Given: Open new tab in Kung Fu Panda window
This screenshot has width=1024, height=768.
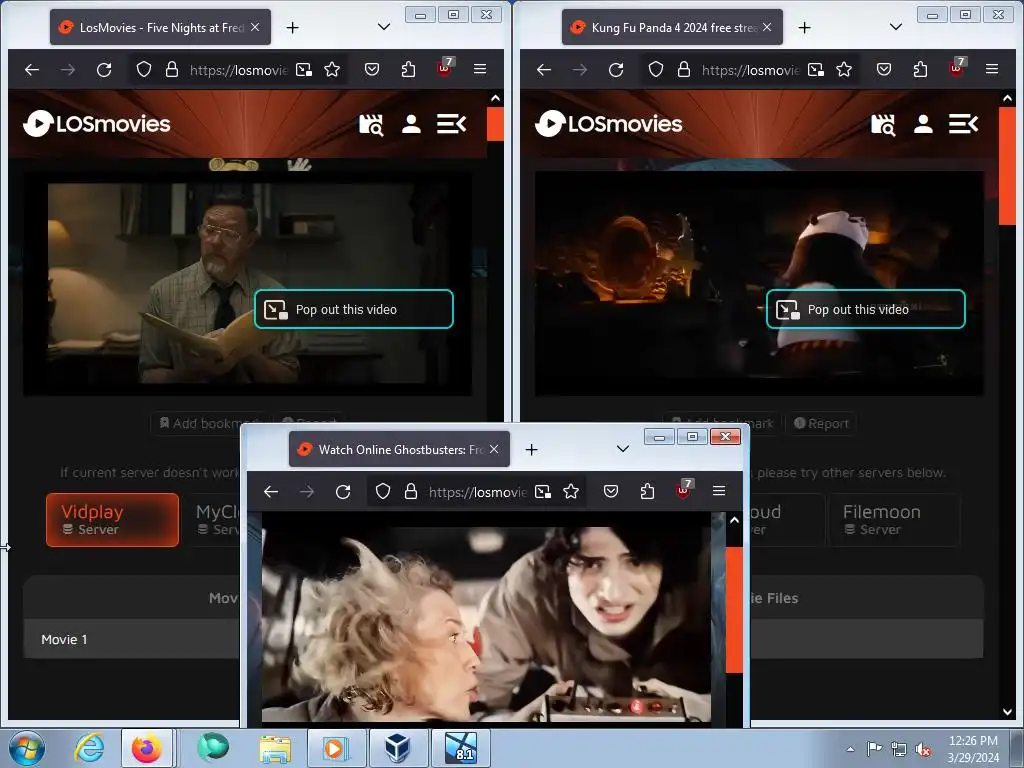Looking at the screenshot, I should (805, 27).
